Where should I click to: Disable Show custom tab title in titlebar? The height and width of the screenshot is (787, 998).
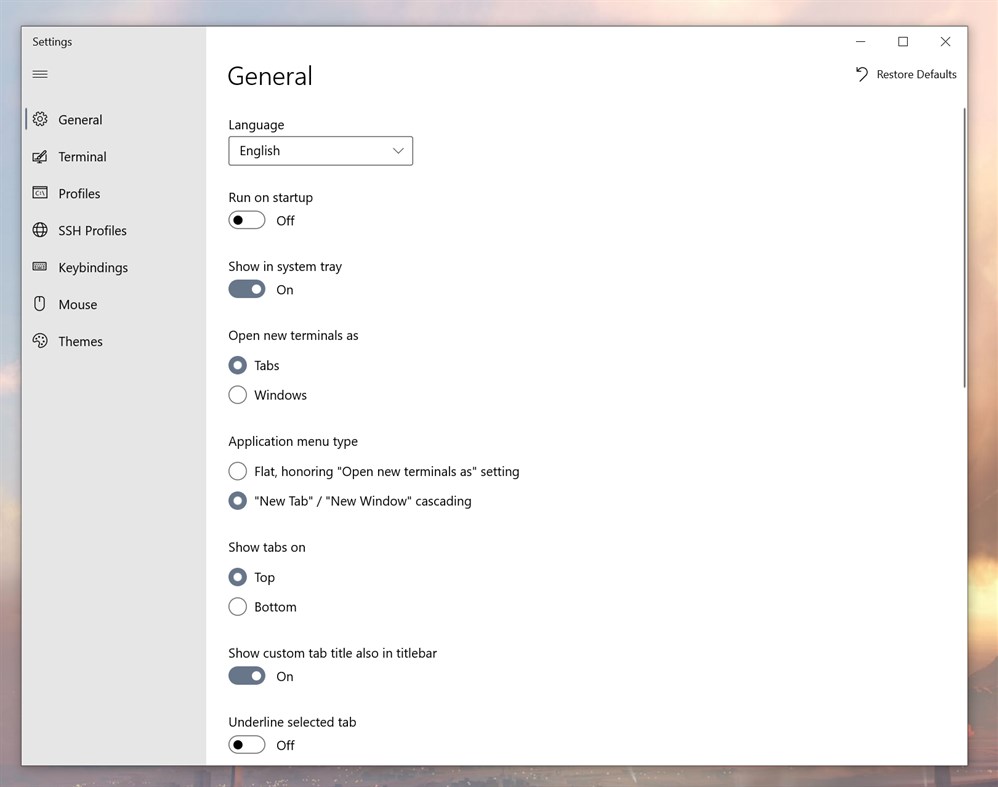[247, 676]
